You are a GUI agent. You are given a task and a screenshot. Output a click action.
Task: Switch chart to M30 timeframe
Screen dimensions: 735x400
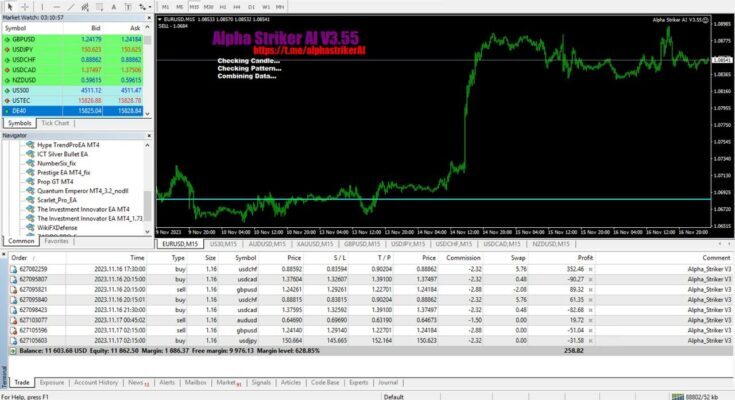point(209,7)
